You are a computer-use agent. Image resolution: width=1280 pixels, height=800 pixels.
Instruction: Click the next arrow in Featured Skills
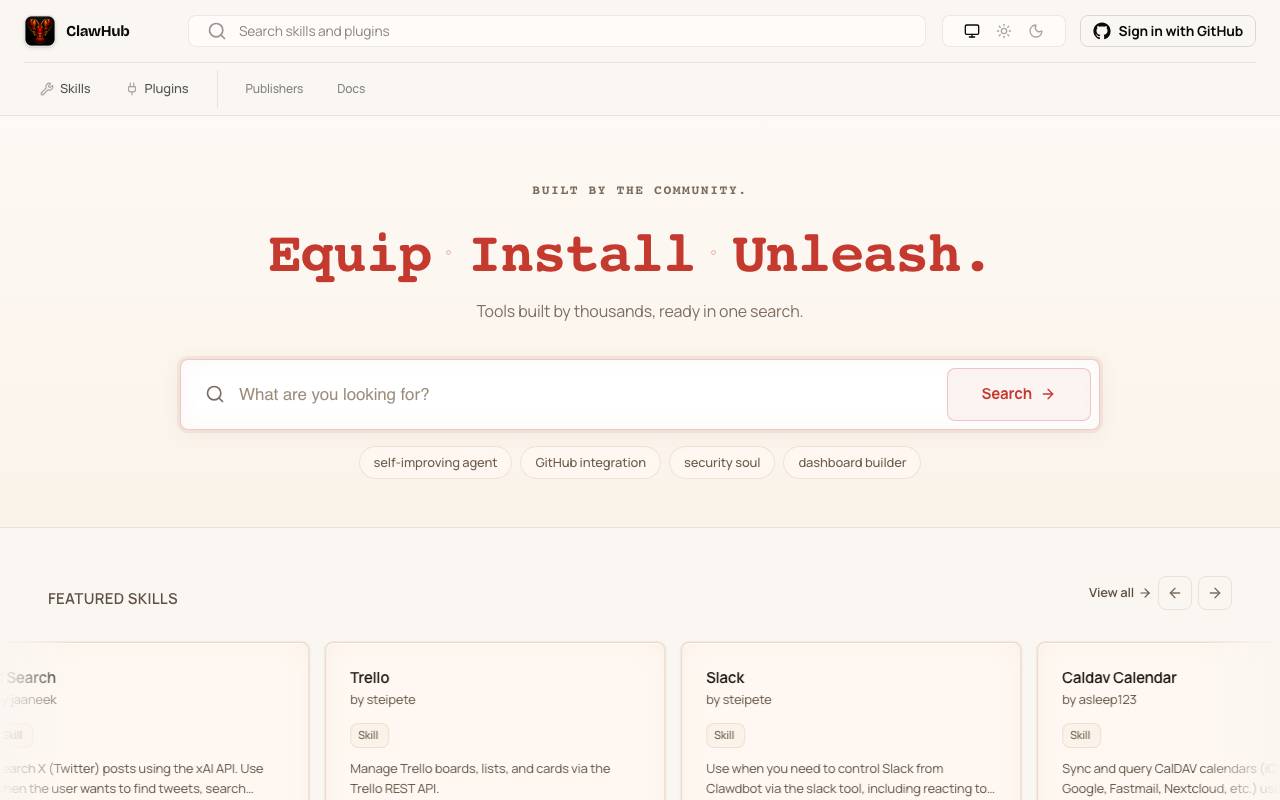point(1215,593)
